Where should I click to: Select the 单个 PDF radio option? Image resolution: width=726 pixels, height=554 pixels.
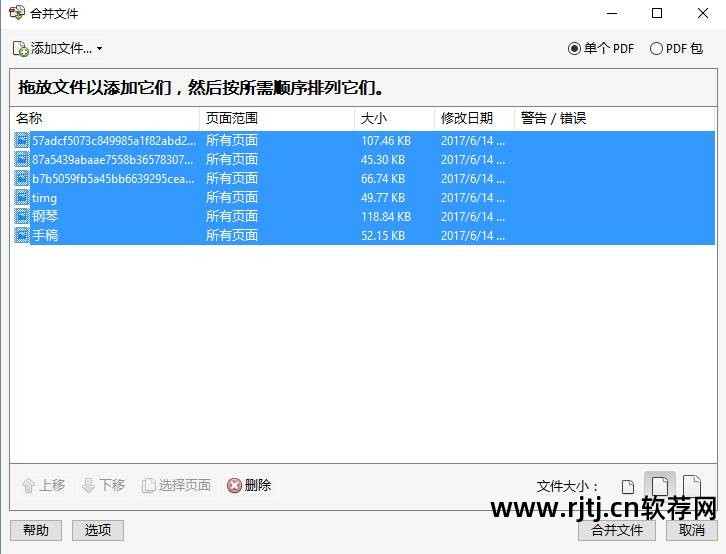(601, 49)
